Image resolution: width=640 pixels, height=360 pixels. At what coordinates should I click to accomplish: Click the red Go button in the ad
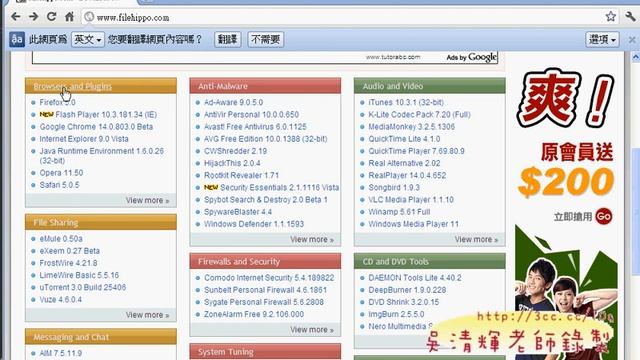pyautogui.click(x=604, y=216)
